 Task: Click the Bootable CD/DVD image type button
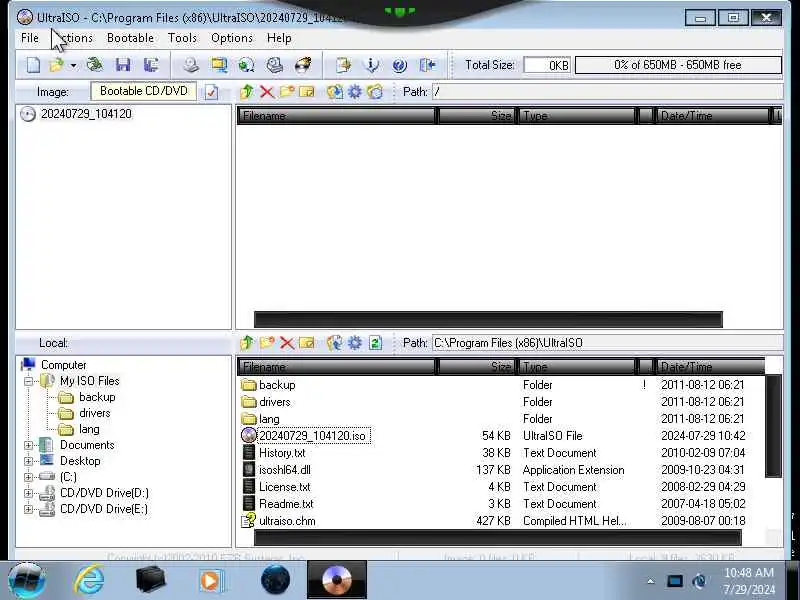coord(143,91)
